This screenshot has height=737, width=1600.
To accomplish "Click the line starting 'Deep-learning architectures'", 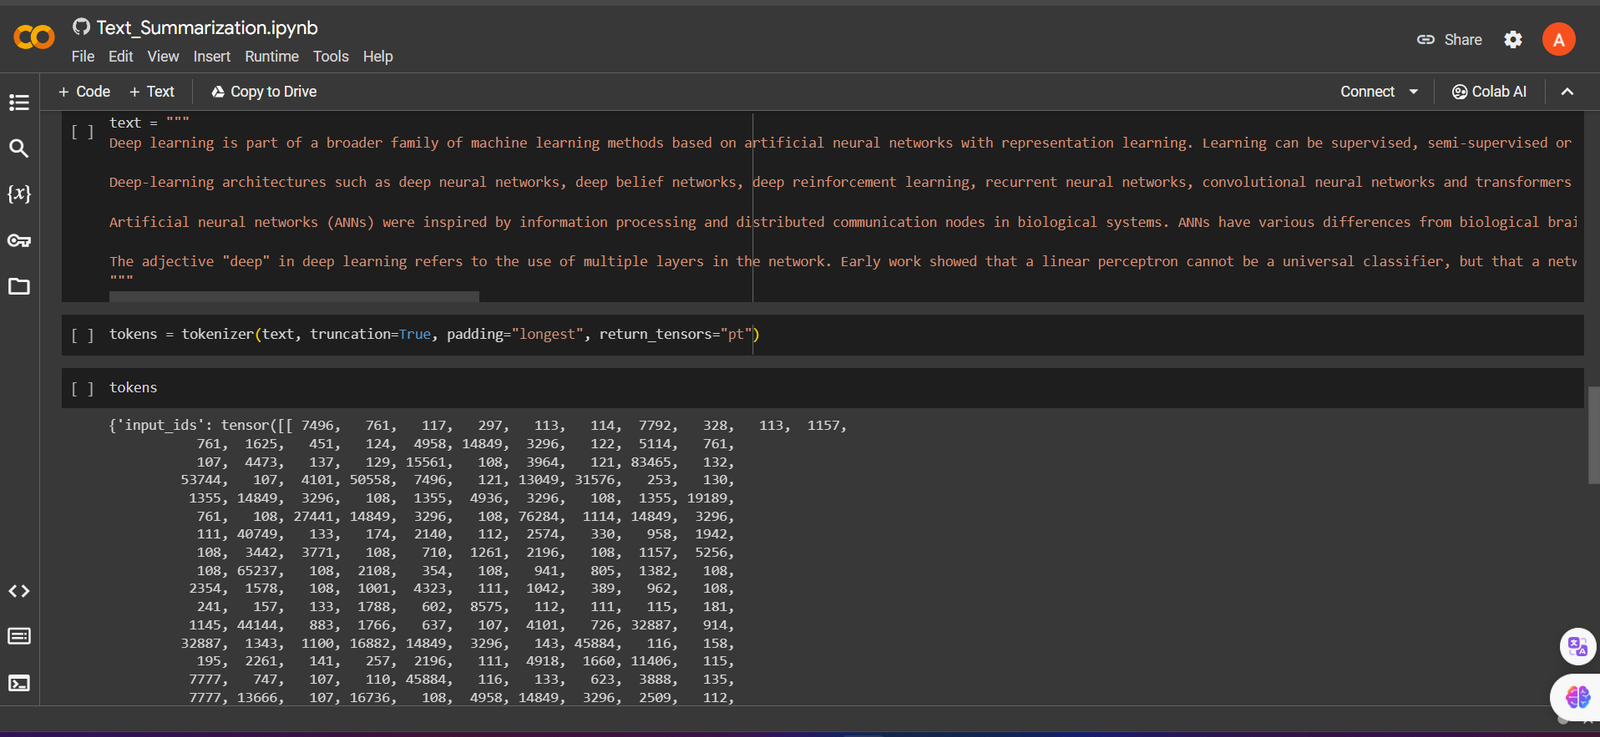I will point(840,182).
